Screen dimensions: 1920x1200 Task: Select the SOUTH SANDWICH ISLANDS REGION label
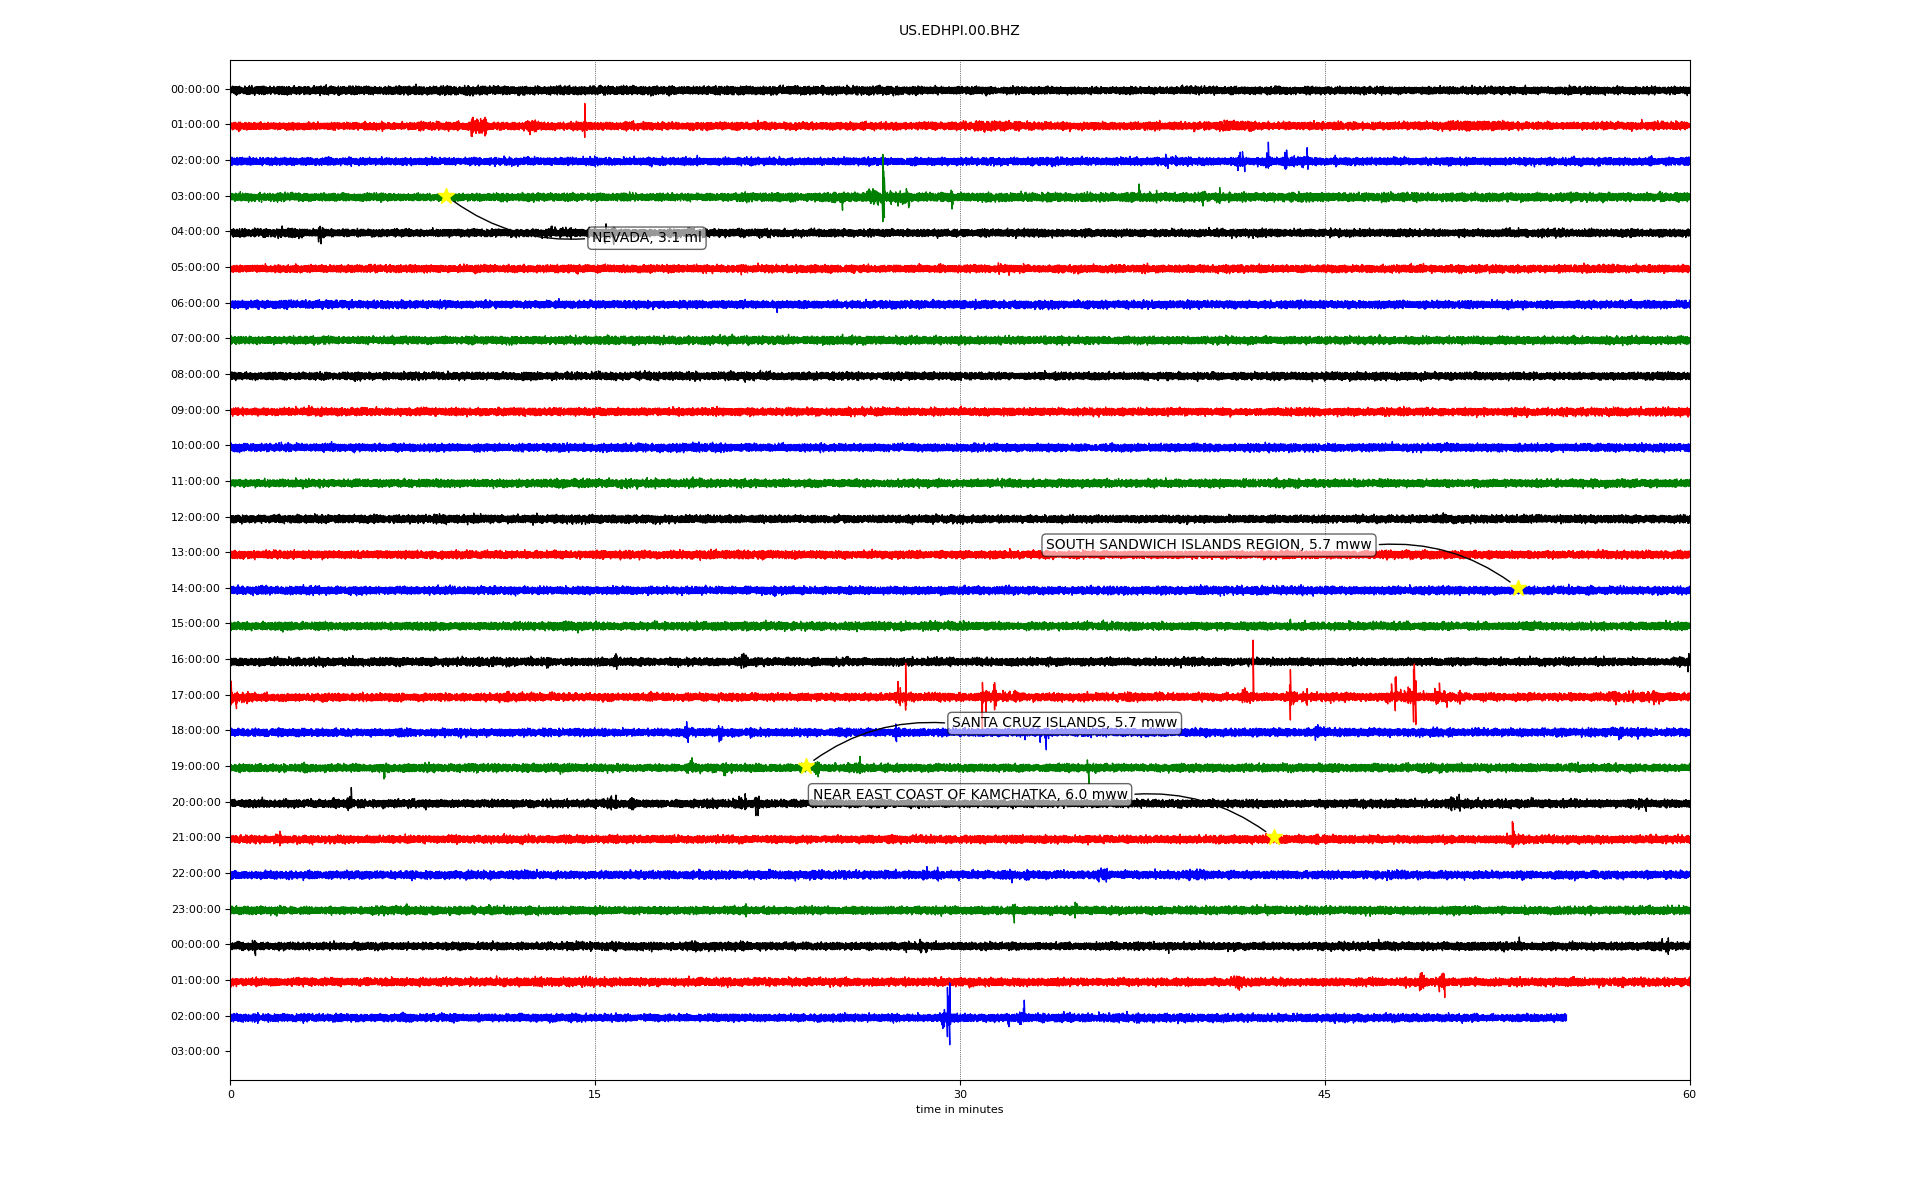1208,545
